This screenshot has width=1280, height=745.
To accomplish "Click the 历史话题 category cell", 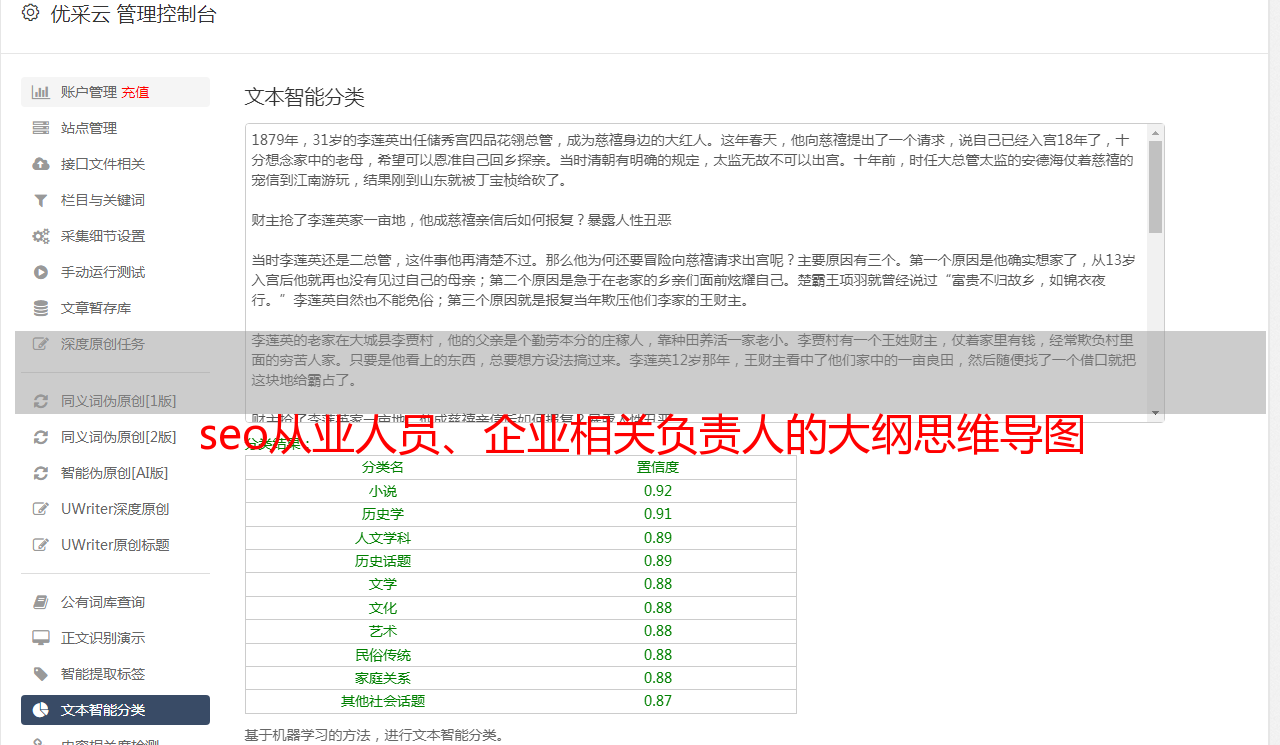I will [383, 561].
